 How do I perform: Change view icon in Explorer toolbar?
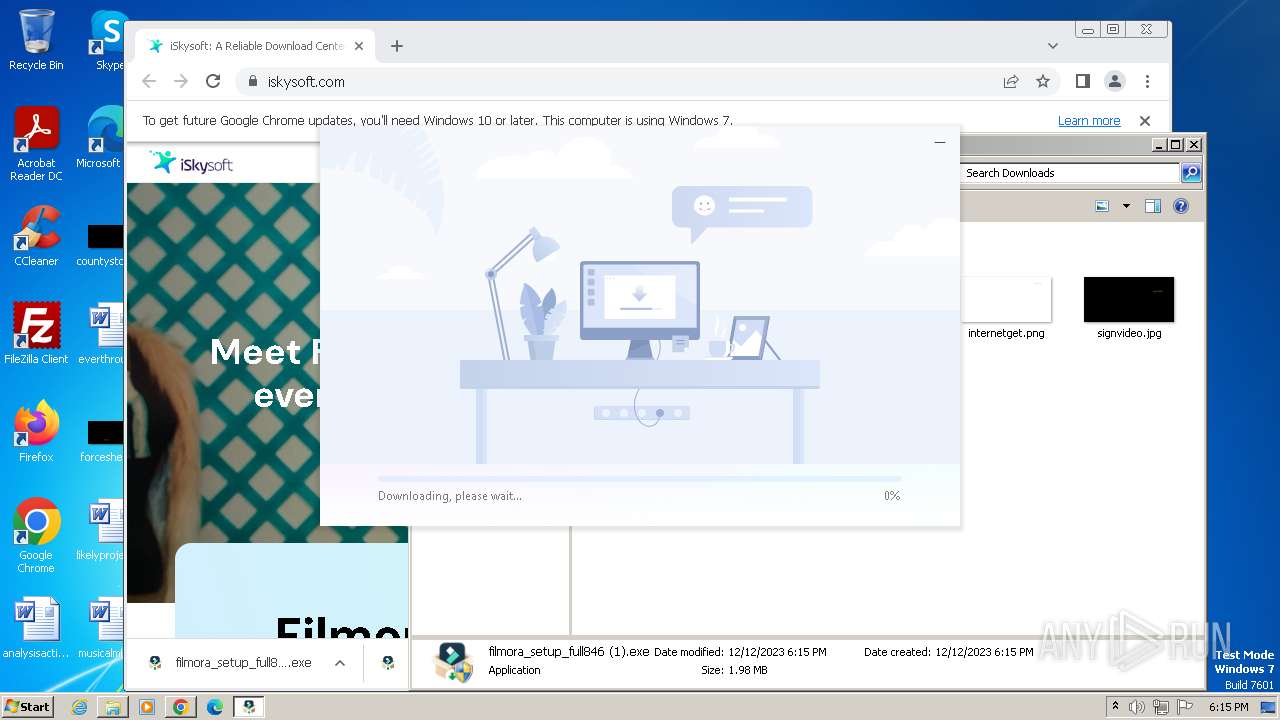pyautogui.click(x=1102, y=206)
